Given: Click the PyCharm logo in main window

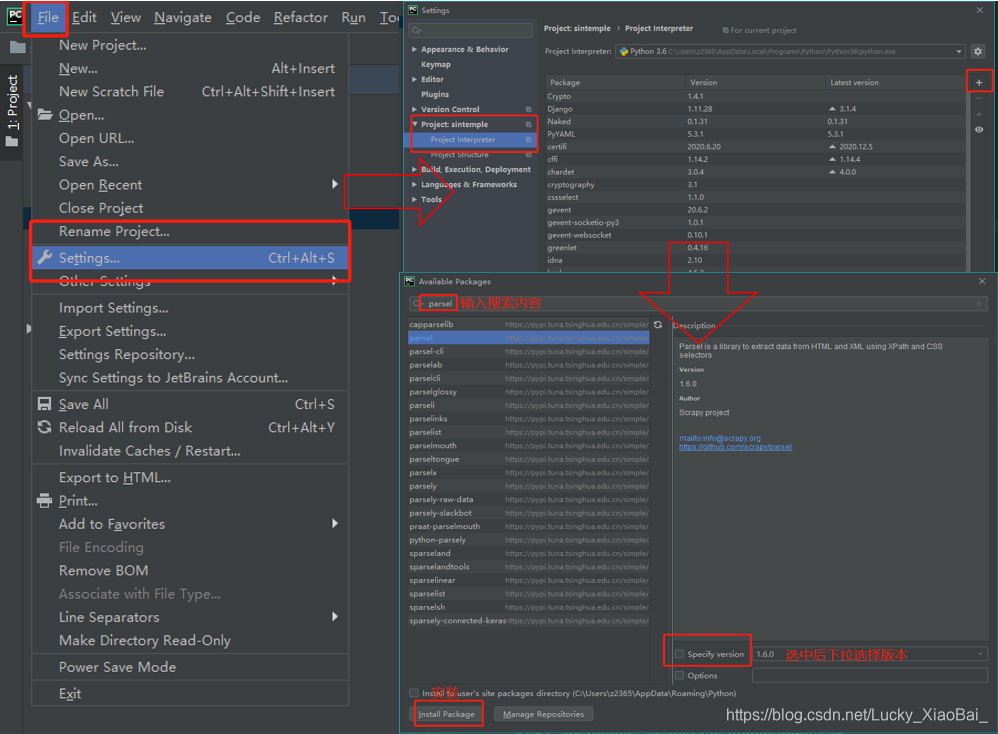Looking at the screenshot, I should (15, 17).
